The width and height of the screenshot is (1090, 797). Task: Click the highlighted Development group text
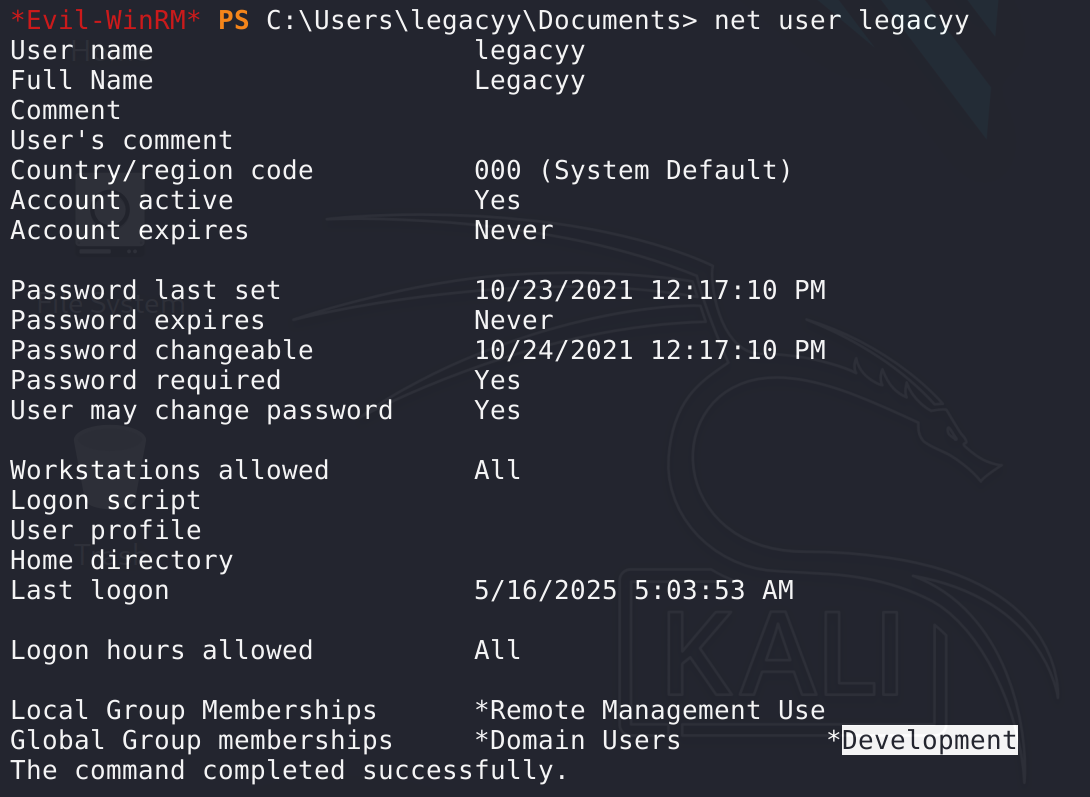click(x=929, y=741)
